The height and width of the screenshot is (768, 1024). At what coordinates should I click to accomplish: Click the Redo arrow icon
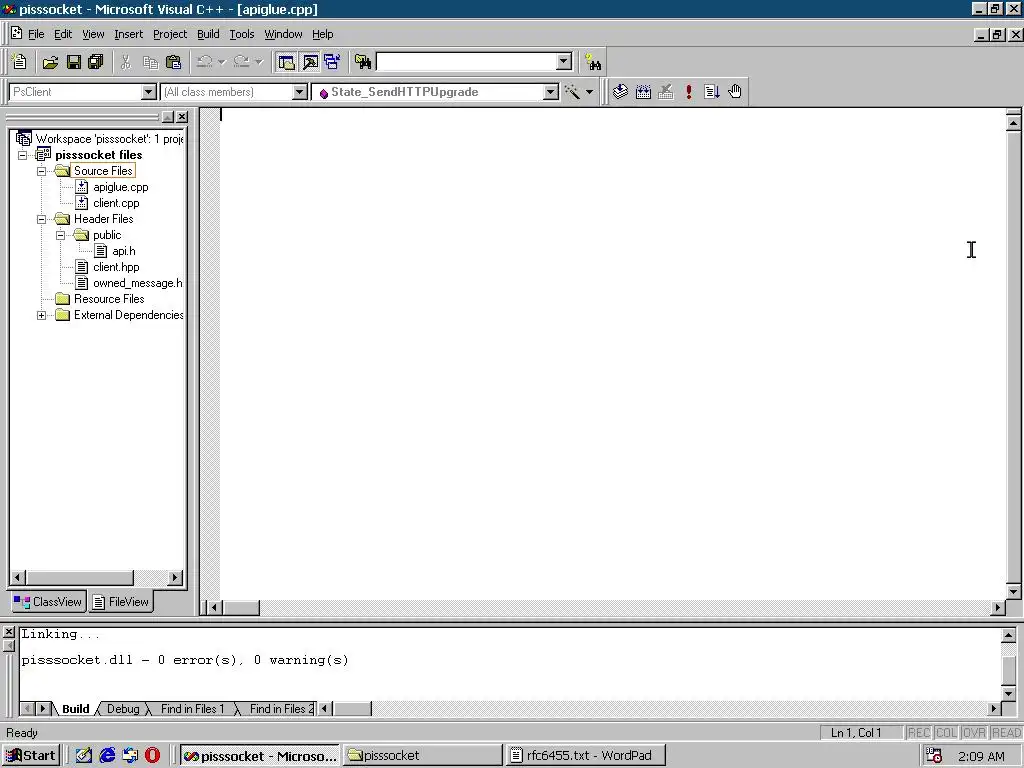(242, 62)
